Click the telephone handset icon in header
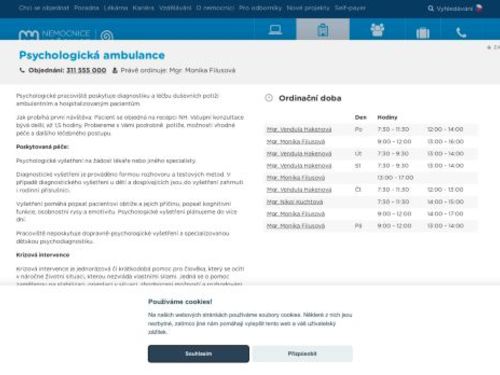The width and height of the screenshot is (500, 375). [x=461, y=33]
